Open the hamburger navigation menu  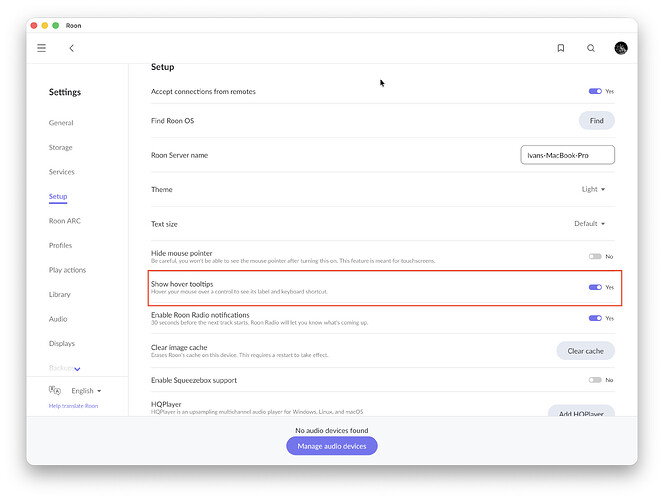click(x=42, y=48)
